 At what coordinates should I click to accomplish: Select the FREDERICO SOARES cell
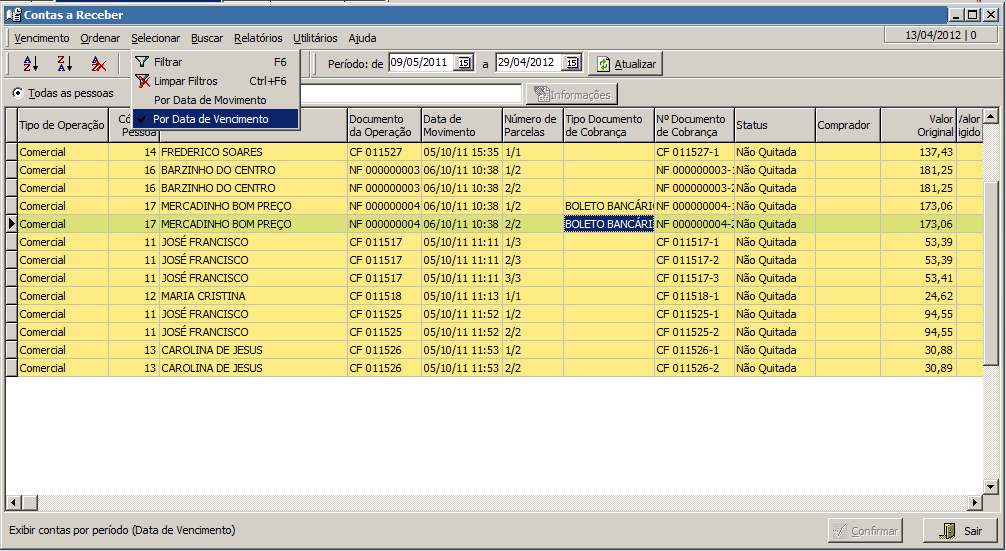point(253,152)
